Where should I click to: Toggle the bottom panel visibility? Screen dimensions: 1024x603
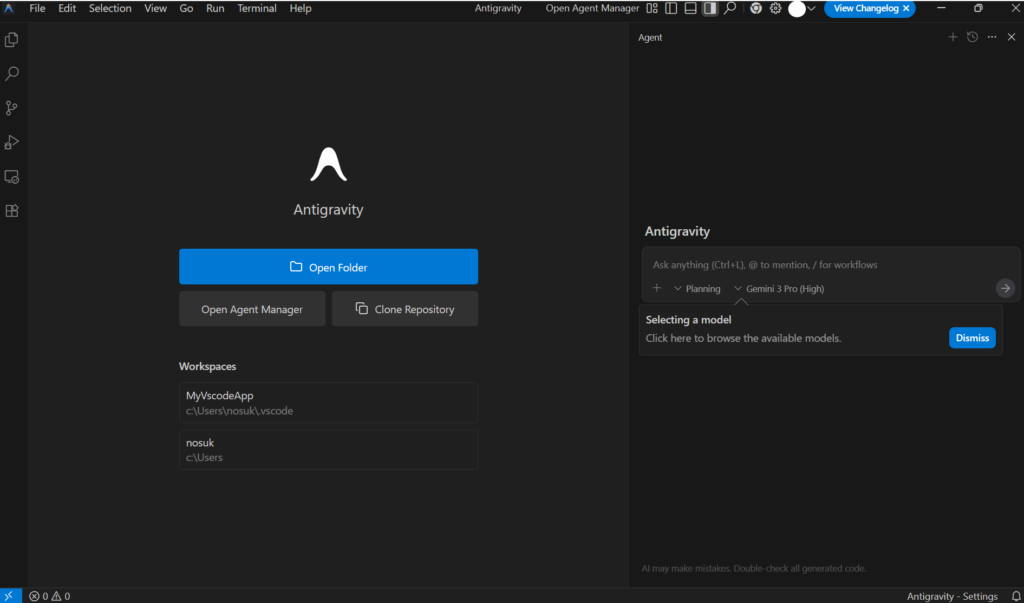pyautogui.click(x=690, y=8)
